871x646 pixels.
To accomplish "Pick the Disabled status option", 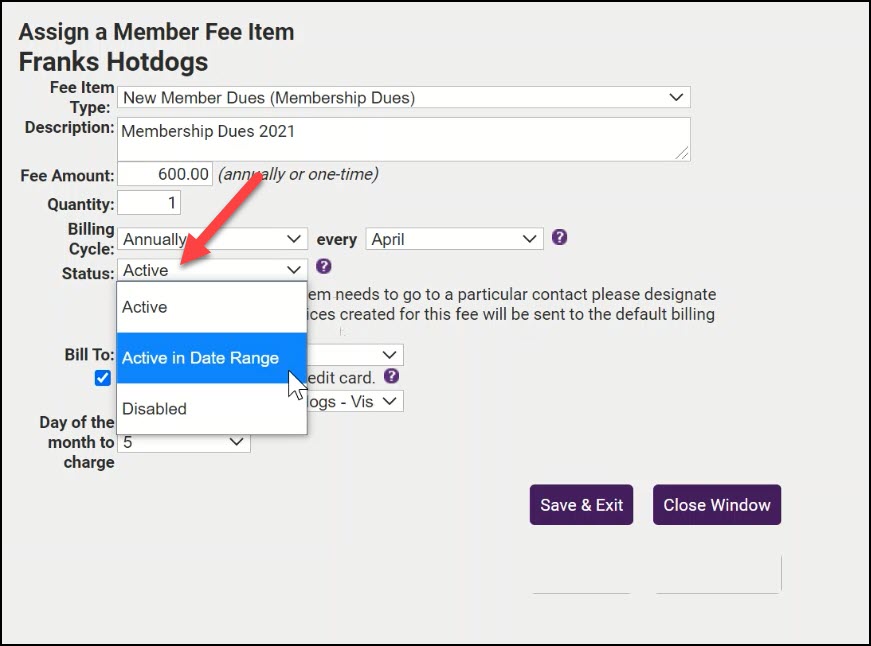I will coord(211,409).
